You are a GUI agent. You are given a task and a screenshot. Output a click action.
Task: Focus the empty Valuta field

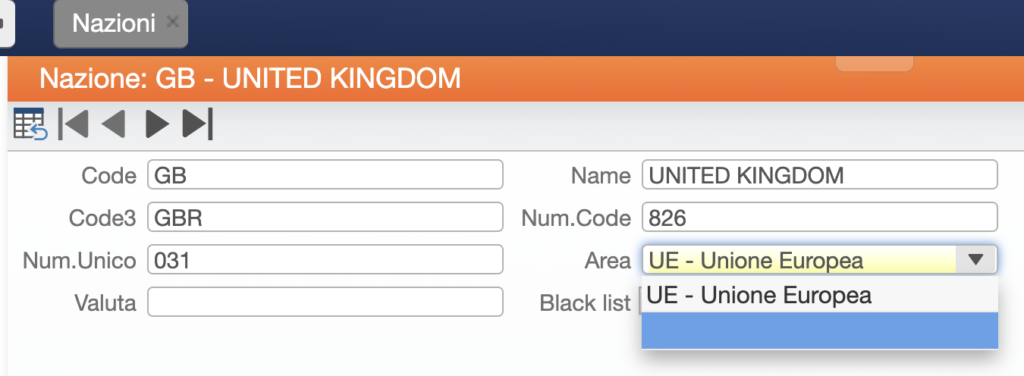[x=325, y=302]
